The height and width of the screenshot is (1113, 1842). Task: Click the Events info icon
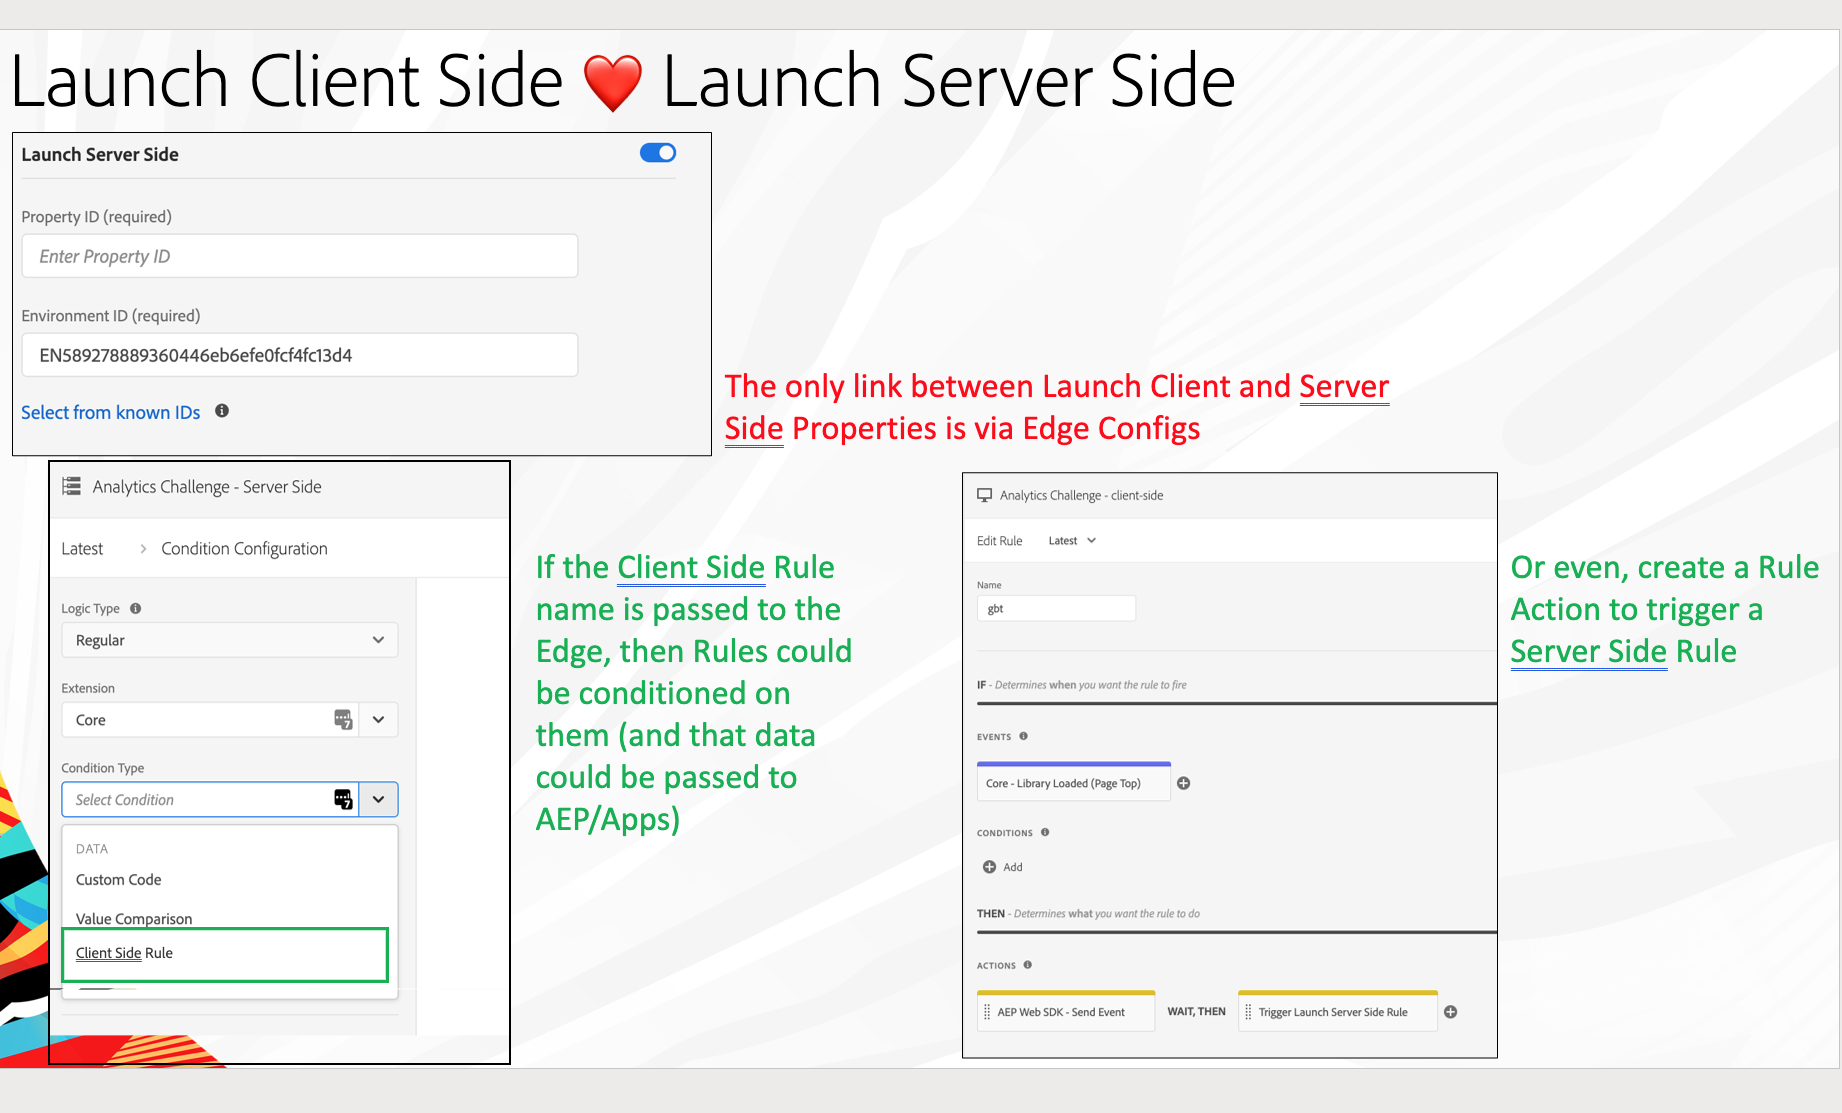(1024, 736)
